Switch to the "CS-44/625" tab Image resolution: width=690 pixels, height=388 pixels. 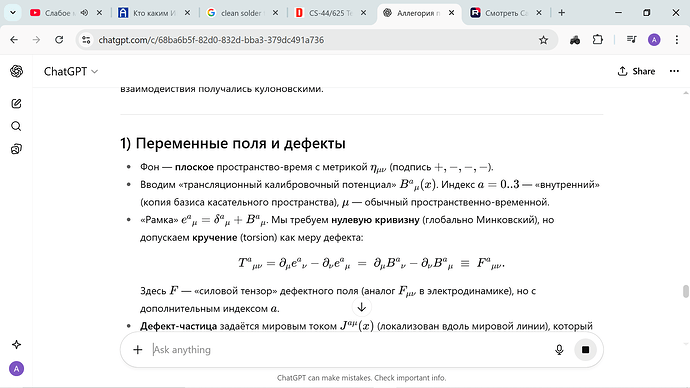coord(330,13)
